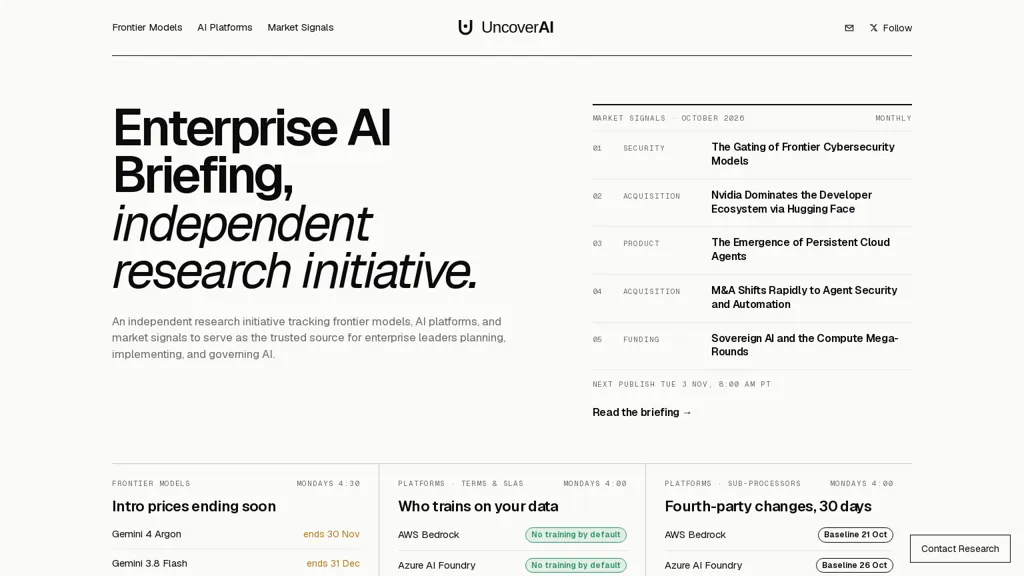Open the Market Signals nav item
The image size is (1024, 576).
point(300,27)
